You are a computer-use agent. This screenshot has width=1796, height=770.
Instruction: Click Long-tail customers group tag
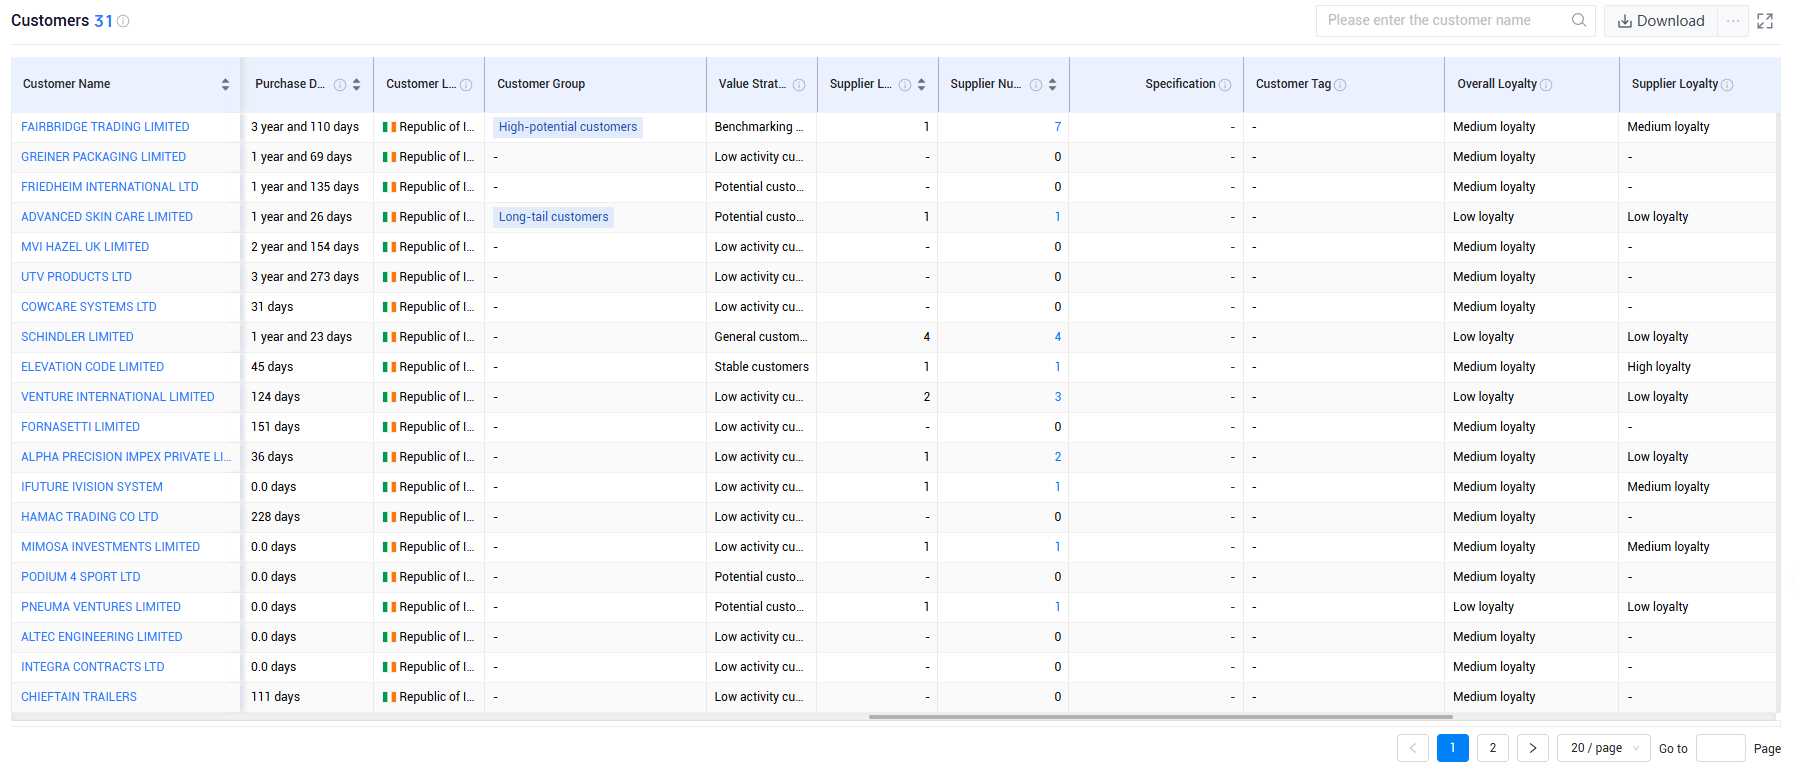tap(554, 217)
